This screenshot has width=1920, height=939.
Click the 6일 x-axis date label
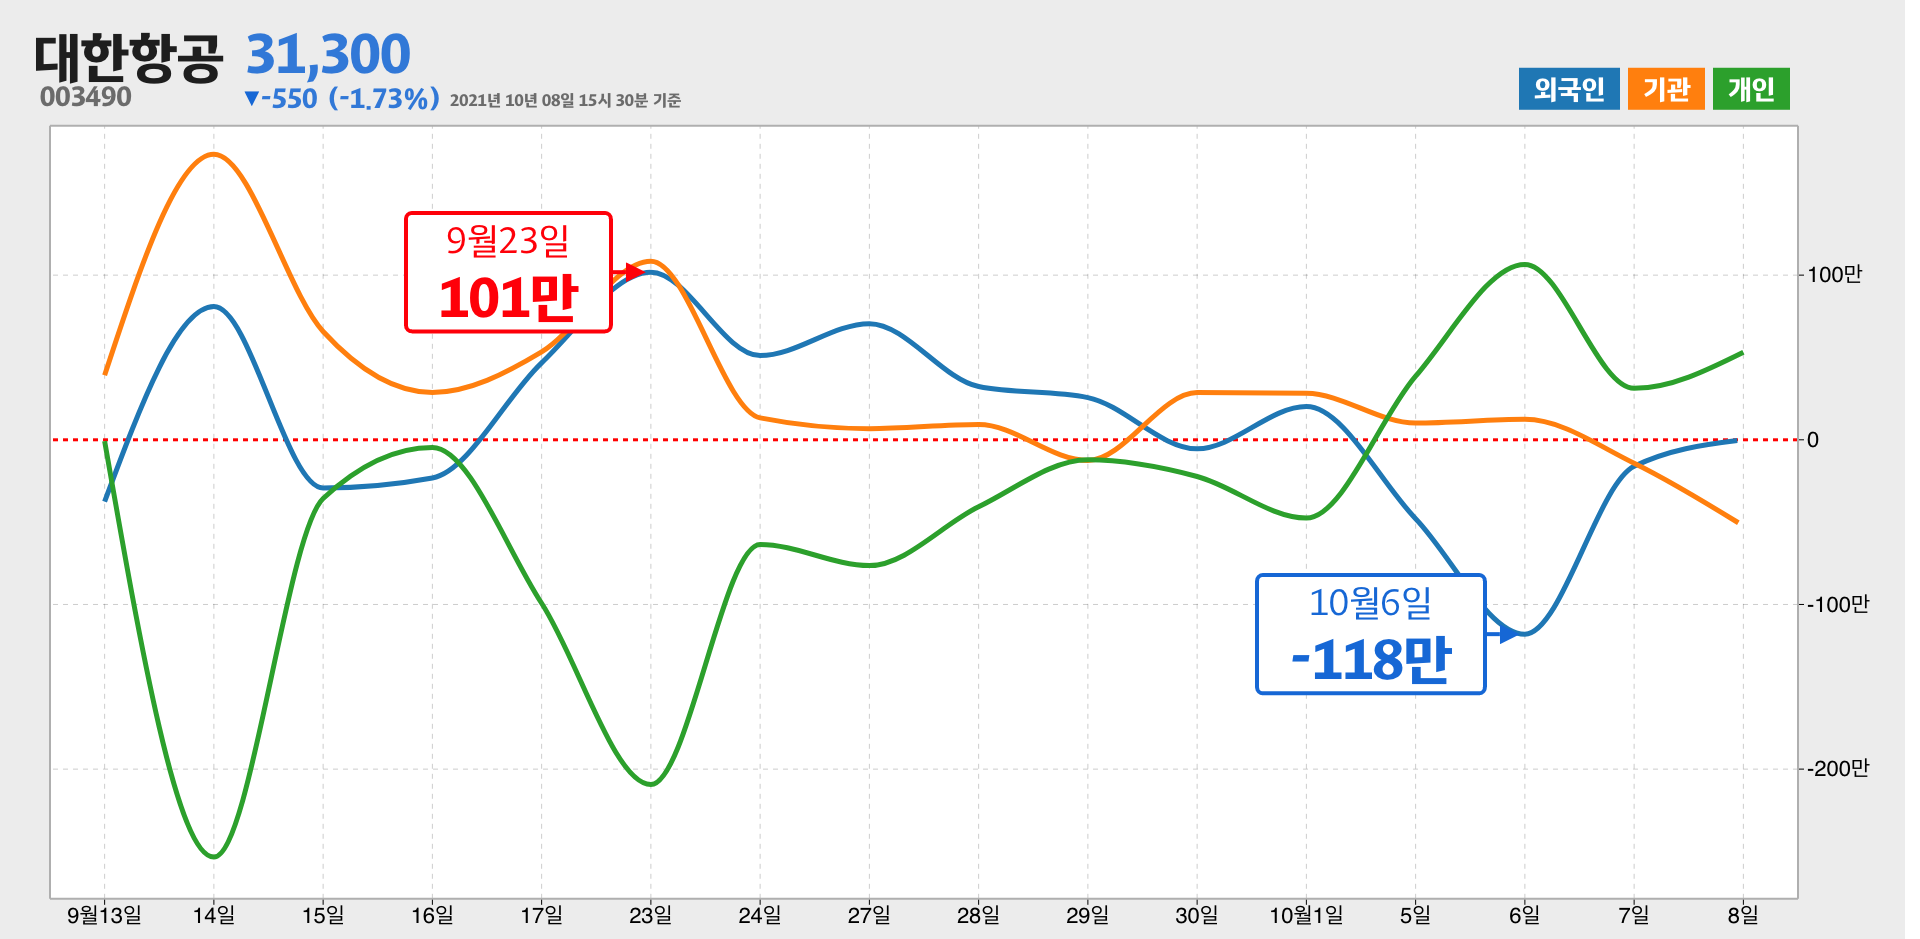tap(1524, 915)
